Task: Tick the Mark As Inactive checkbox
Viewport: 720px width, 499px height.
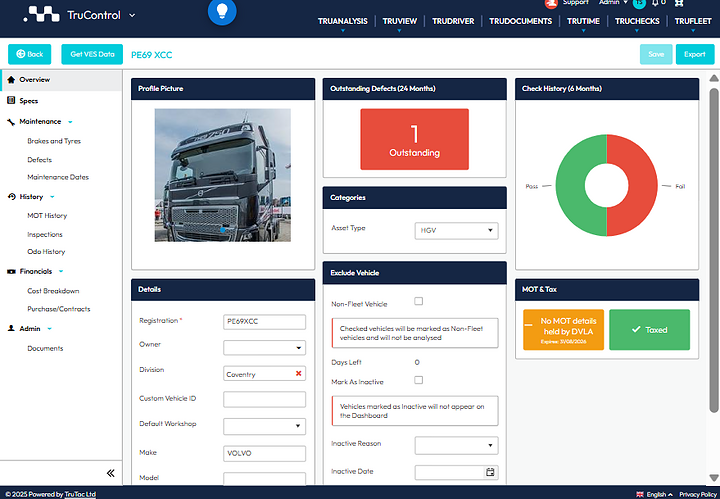Action: [x=418, y=380]
